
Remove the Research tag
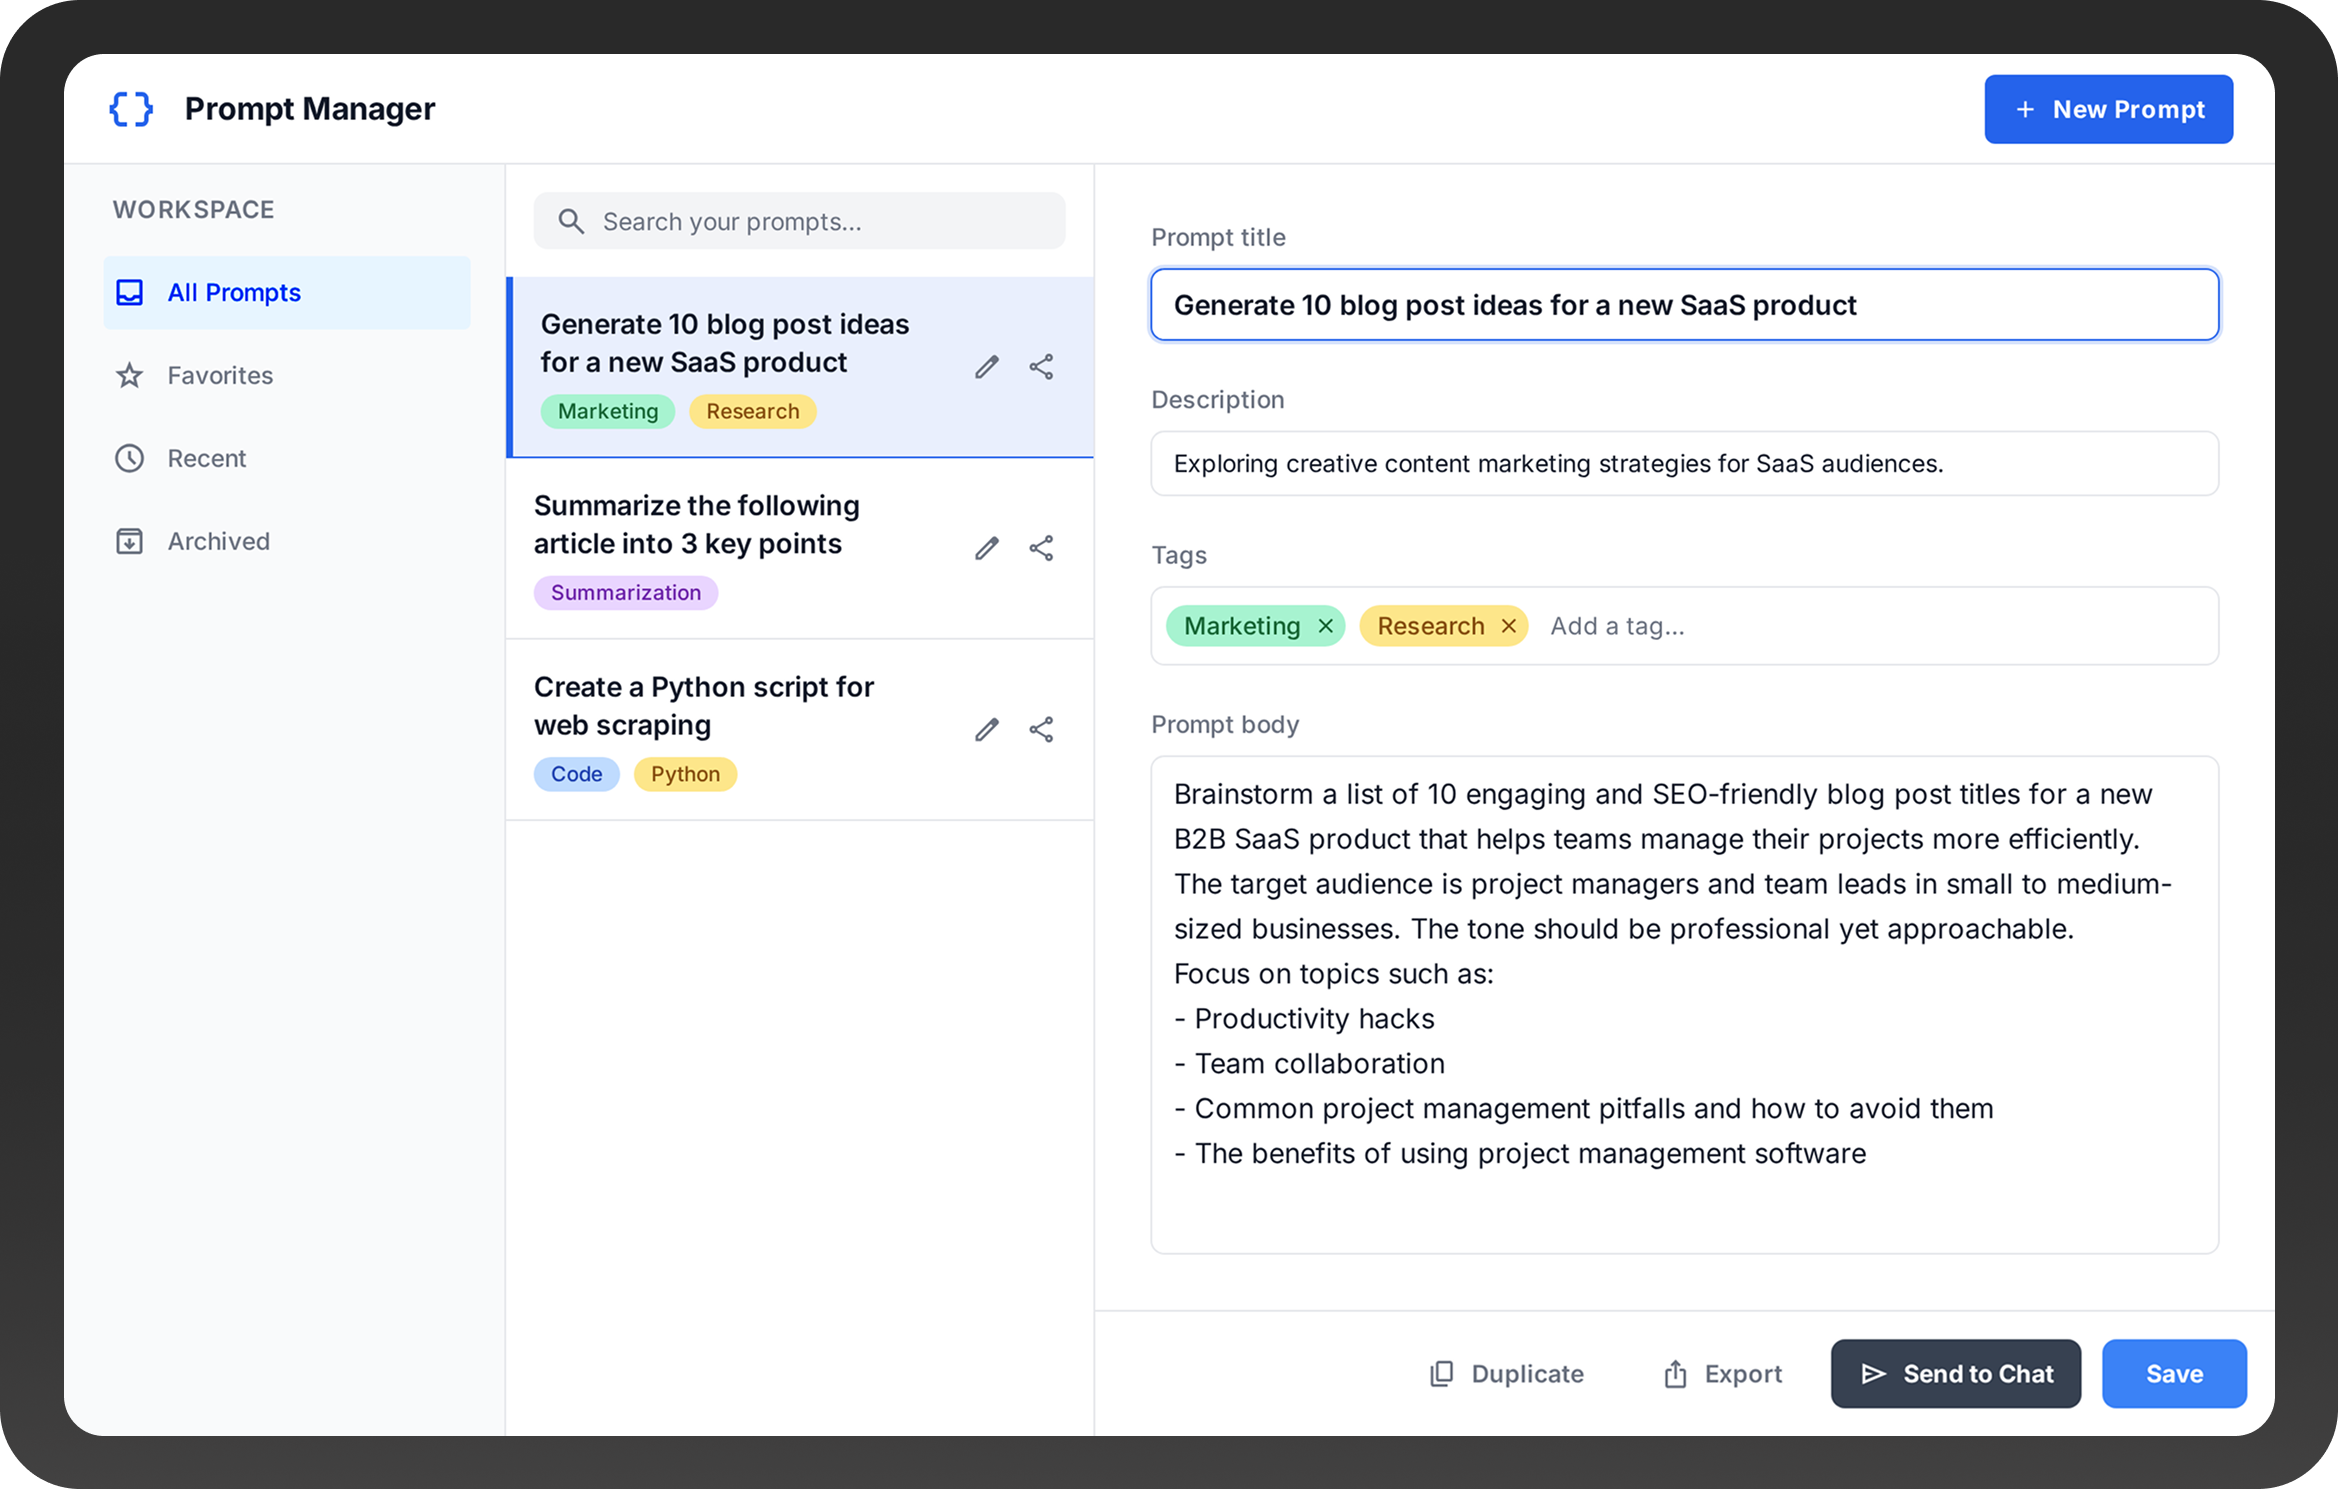tap(1508, 626)
